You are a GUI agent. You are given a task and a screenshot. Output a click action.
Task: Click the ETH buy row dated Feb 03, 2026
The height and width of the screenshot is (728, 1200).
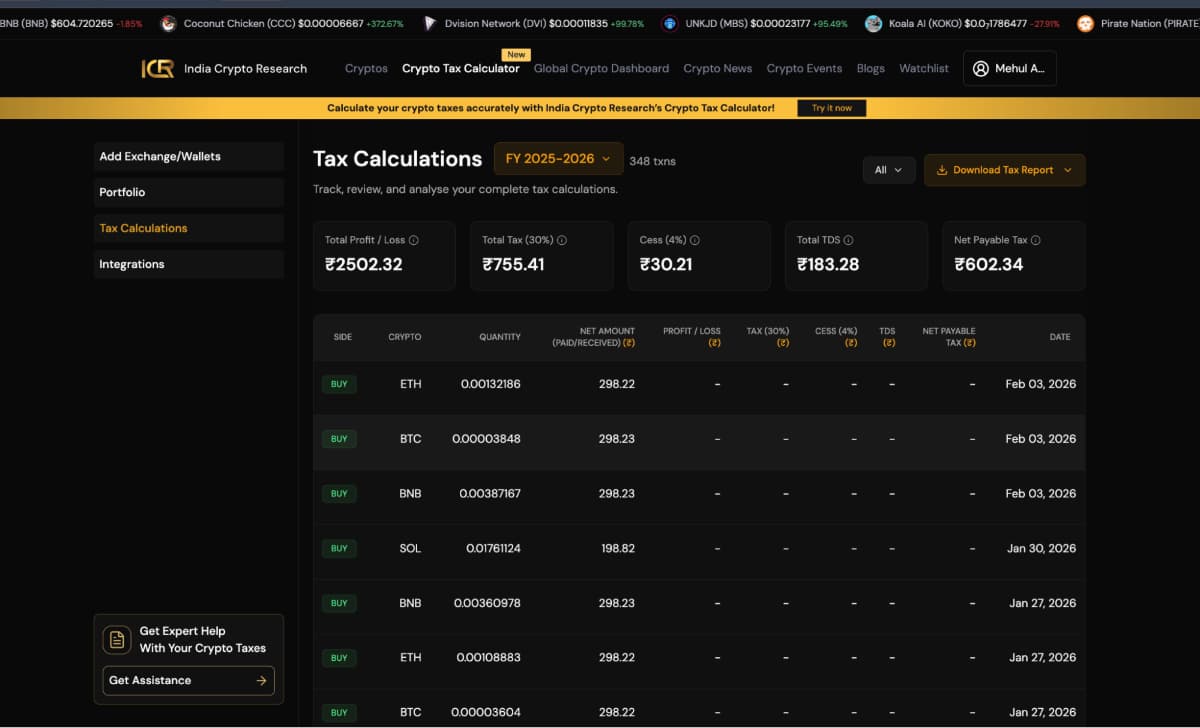click(698, 384)
